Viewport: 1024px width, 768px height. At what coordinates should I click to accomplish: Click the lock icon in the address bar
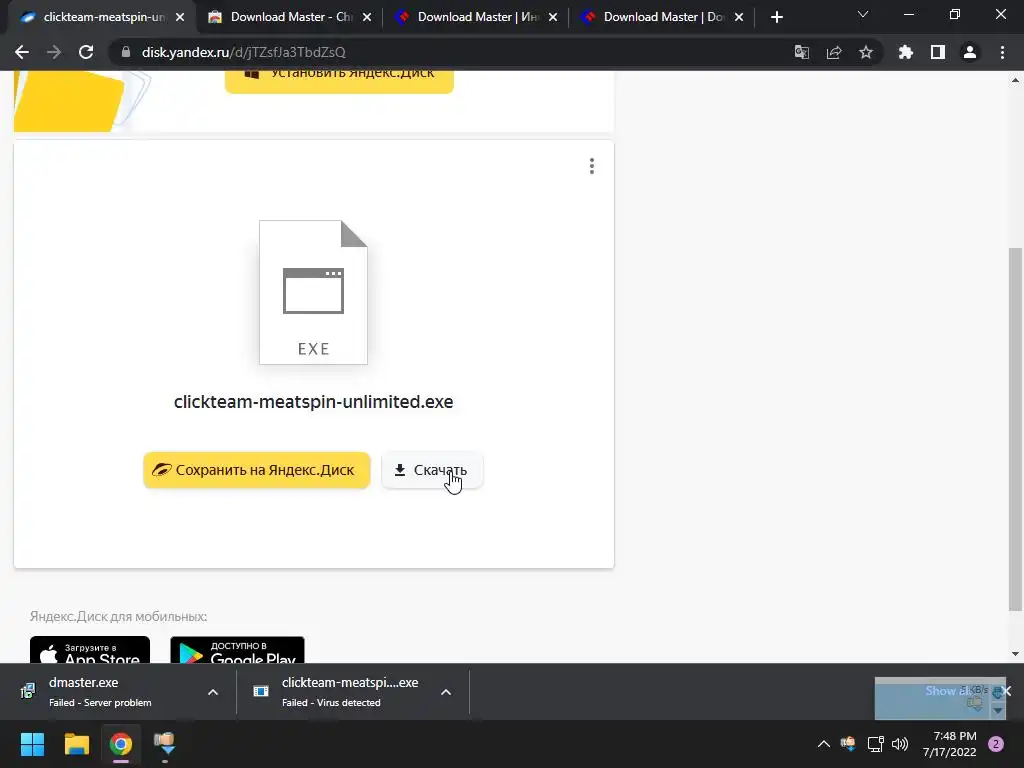point(126,52)
